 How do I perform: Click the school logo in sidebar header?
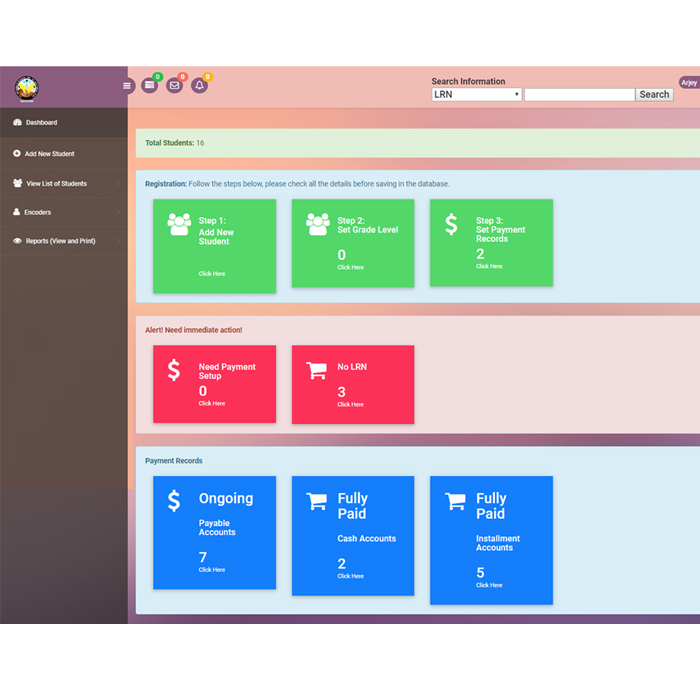pyautogui.click(x=27, y=89)
